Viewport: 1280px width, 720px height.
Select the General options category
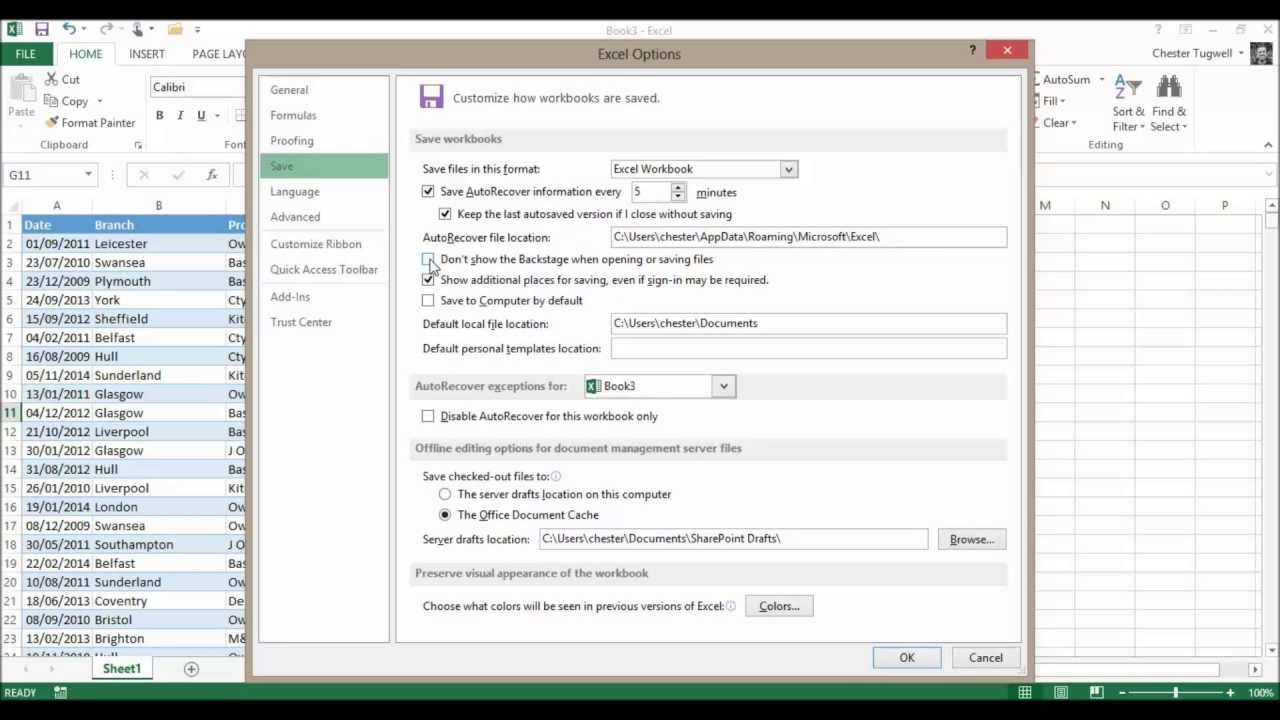pyautogui.click(x=323, y=90)
